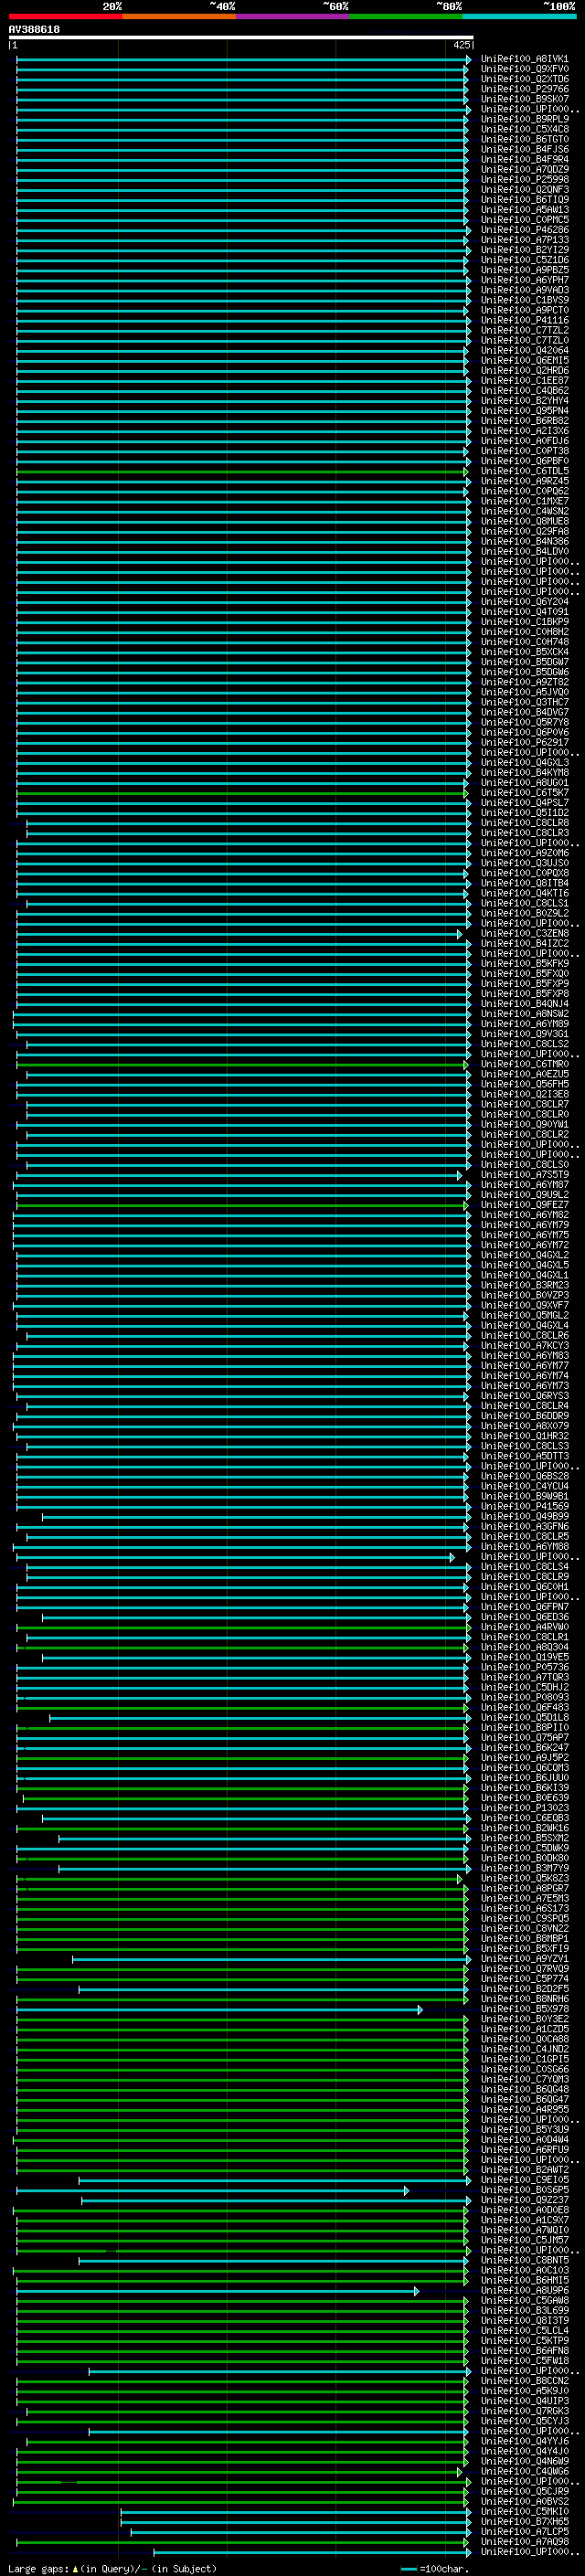Select label UniRef100_A4RVW0
The height and width of the screenshot is (2576, 585).
click(x=525, y=1627)
